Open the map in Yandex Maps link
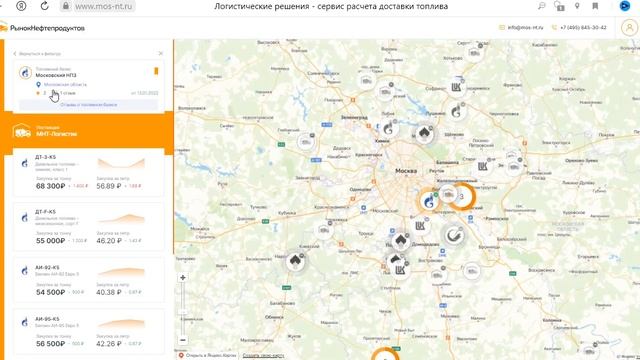 coord(207,356)
